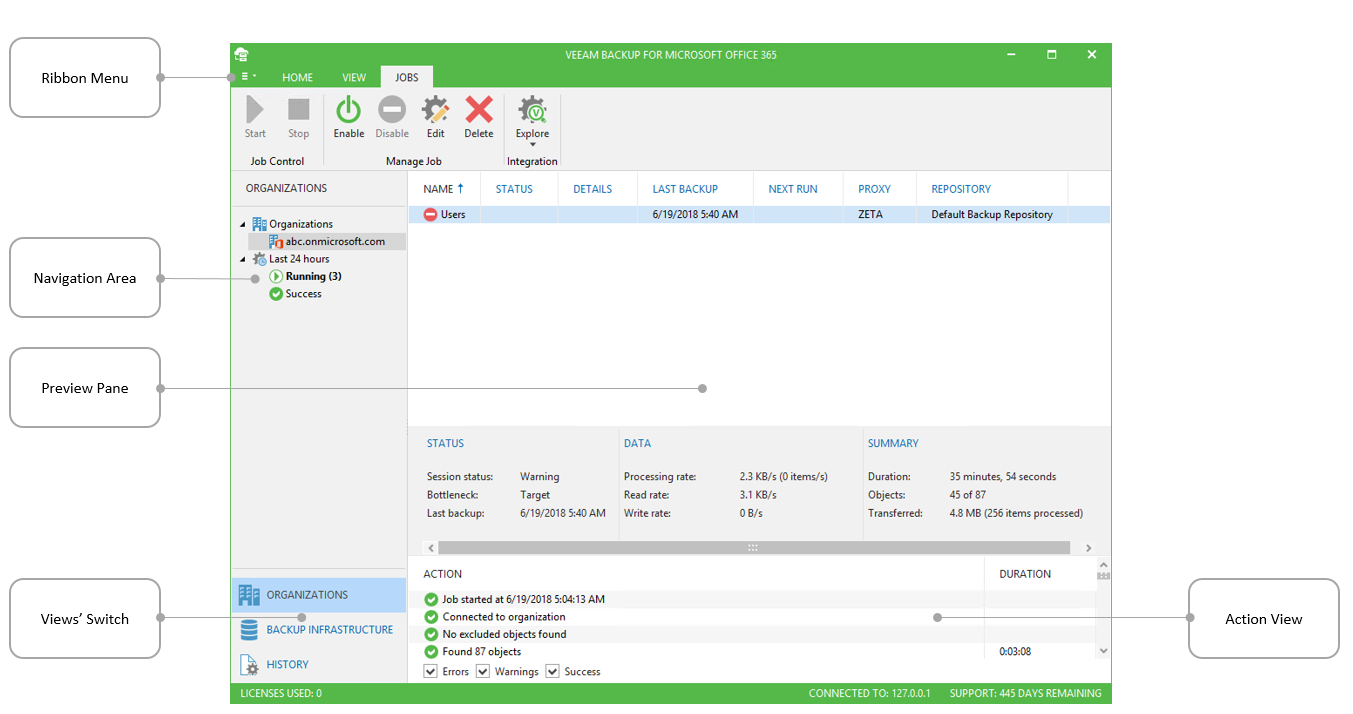The image size is (1353, 714).
Task: Click the green Enable power icon
Action: coord(348,109)
